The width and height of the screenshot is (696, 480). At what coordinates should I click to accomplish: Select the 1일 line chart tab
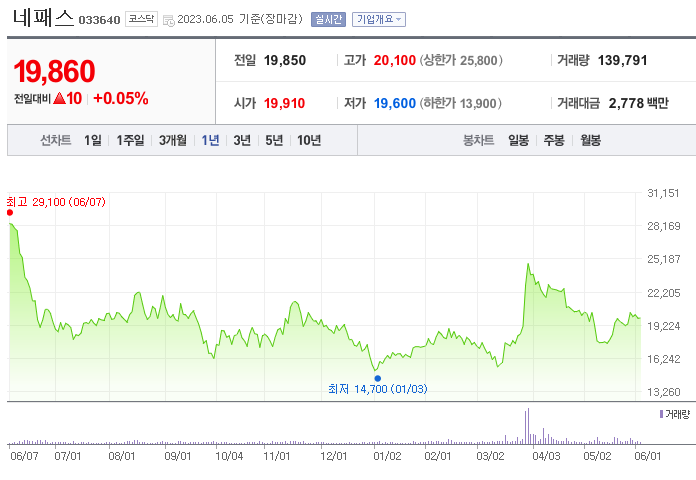click(x=93, y=140)
